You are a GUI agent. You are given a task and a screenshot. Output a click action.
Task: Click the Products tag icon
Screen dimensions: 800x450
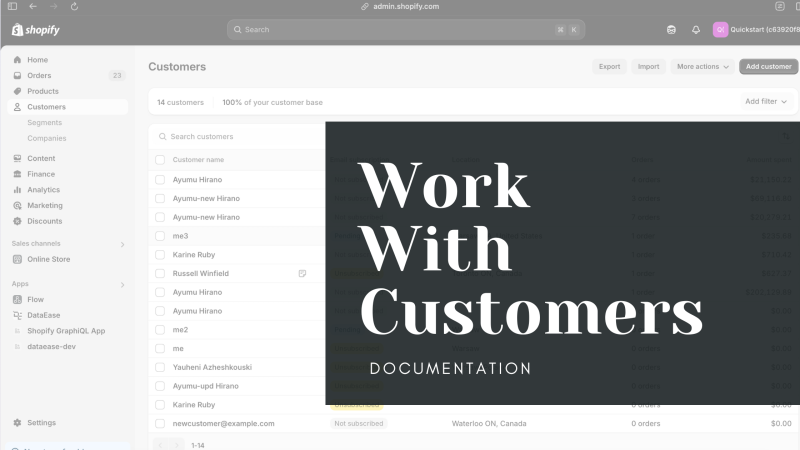coord(17,91)
